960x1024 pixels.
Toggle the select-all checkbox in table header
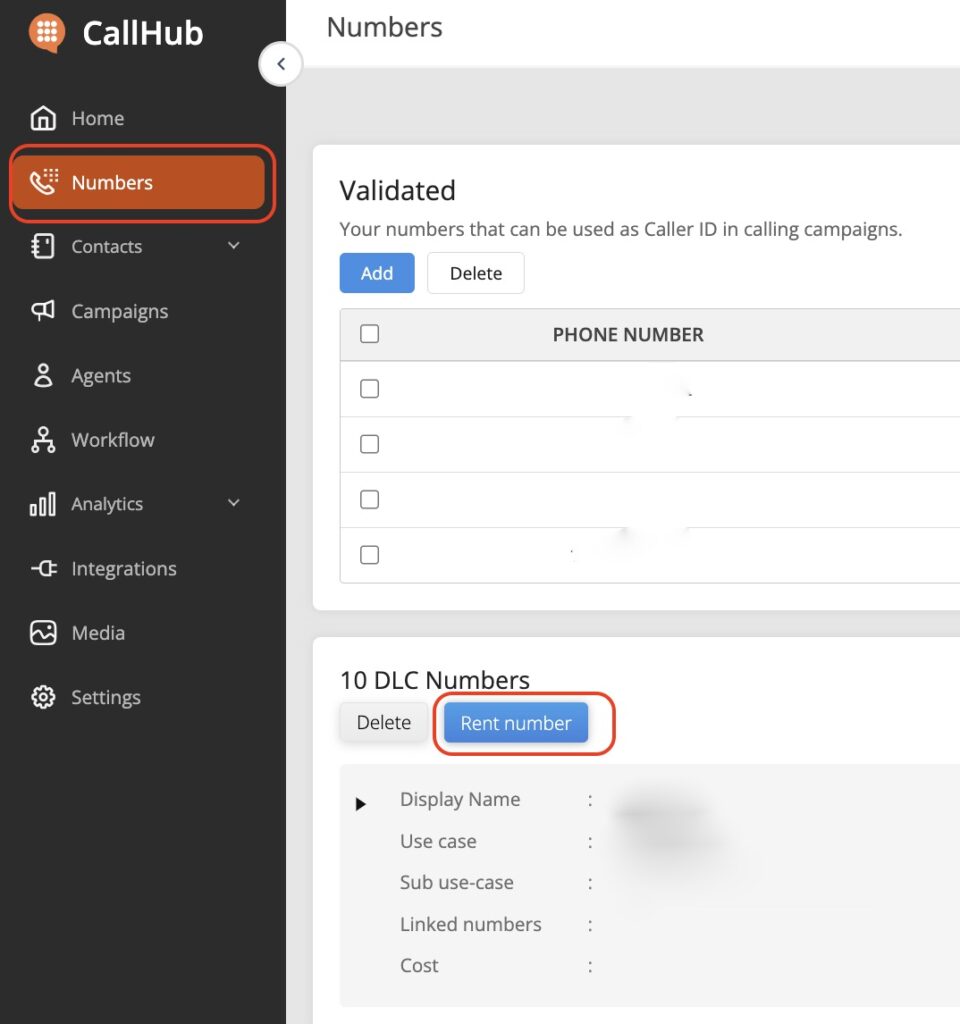click(x=369, y=334)
